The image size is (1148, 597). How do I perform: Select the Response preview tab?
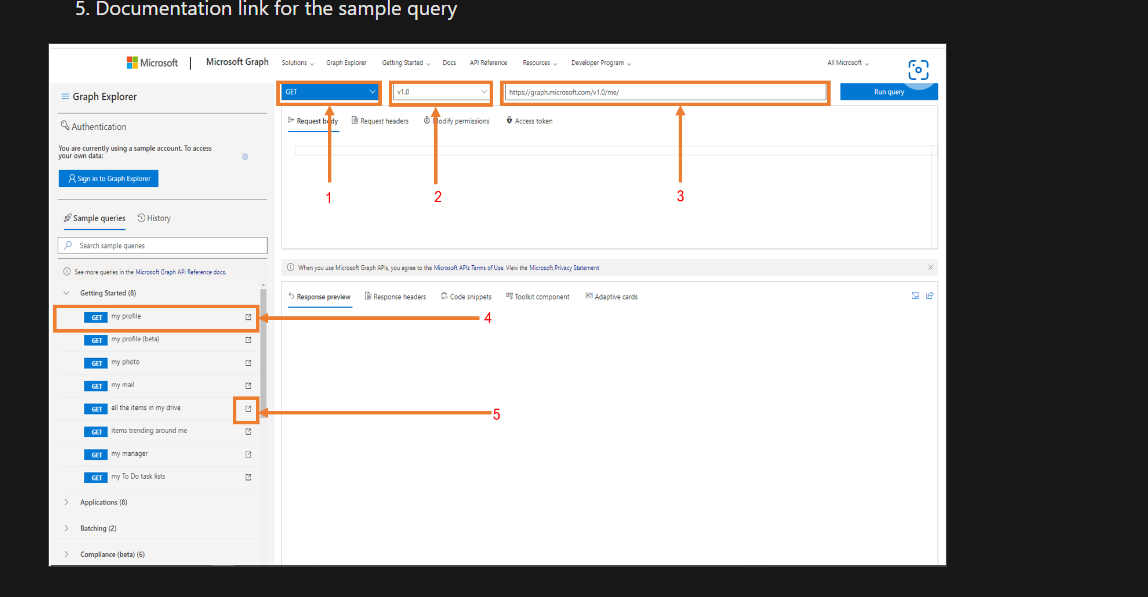pos(319,297)
